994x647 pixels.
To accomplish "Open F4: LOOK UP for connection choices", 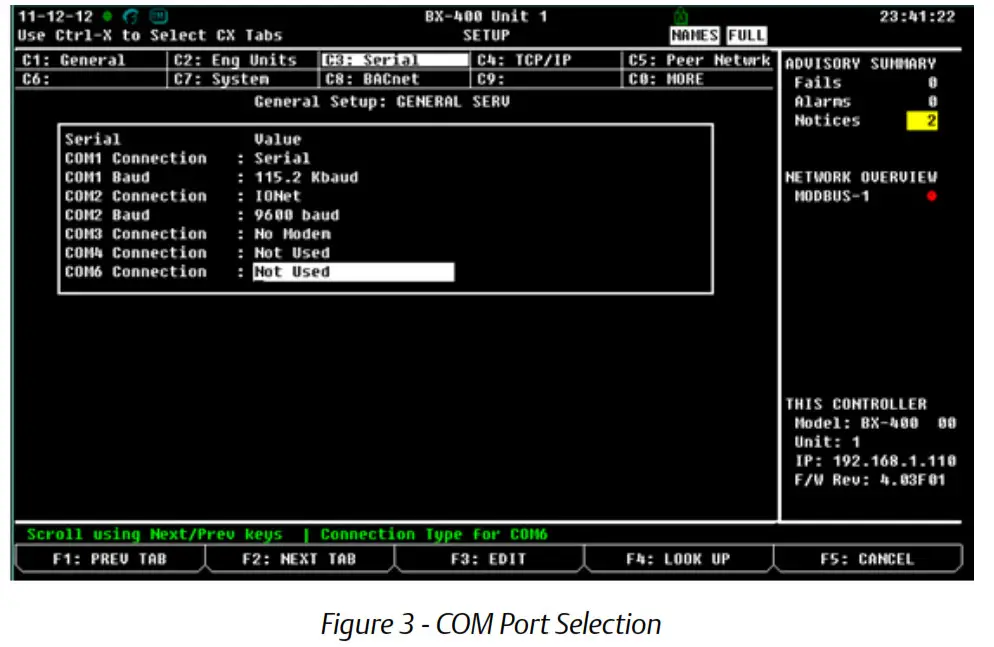I will point(676,558).
